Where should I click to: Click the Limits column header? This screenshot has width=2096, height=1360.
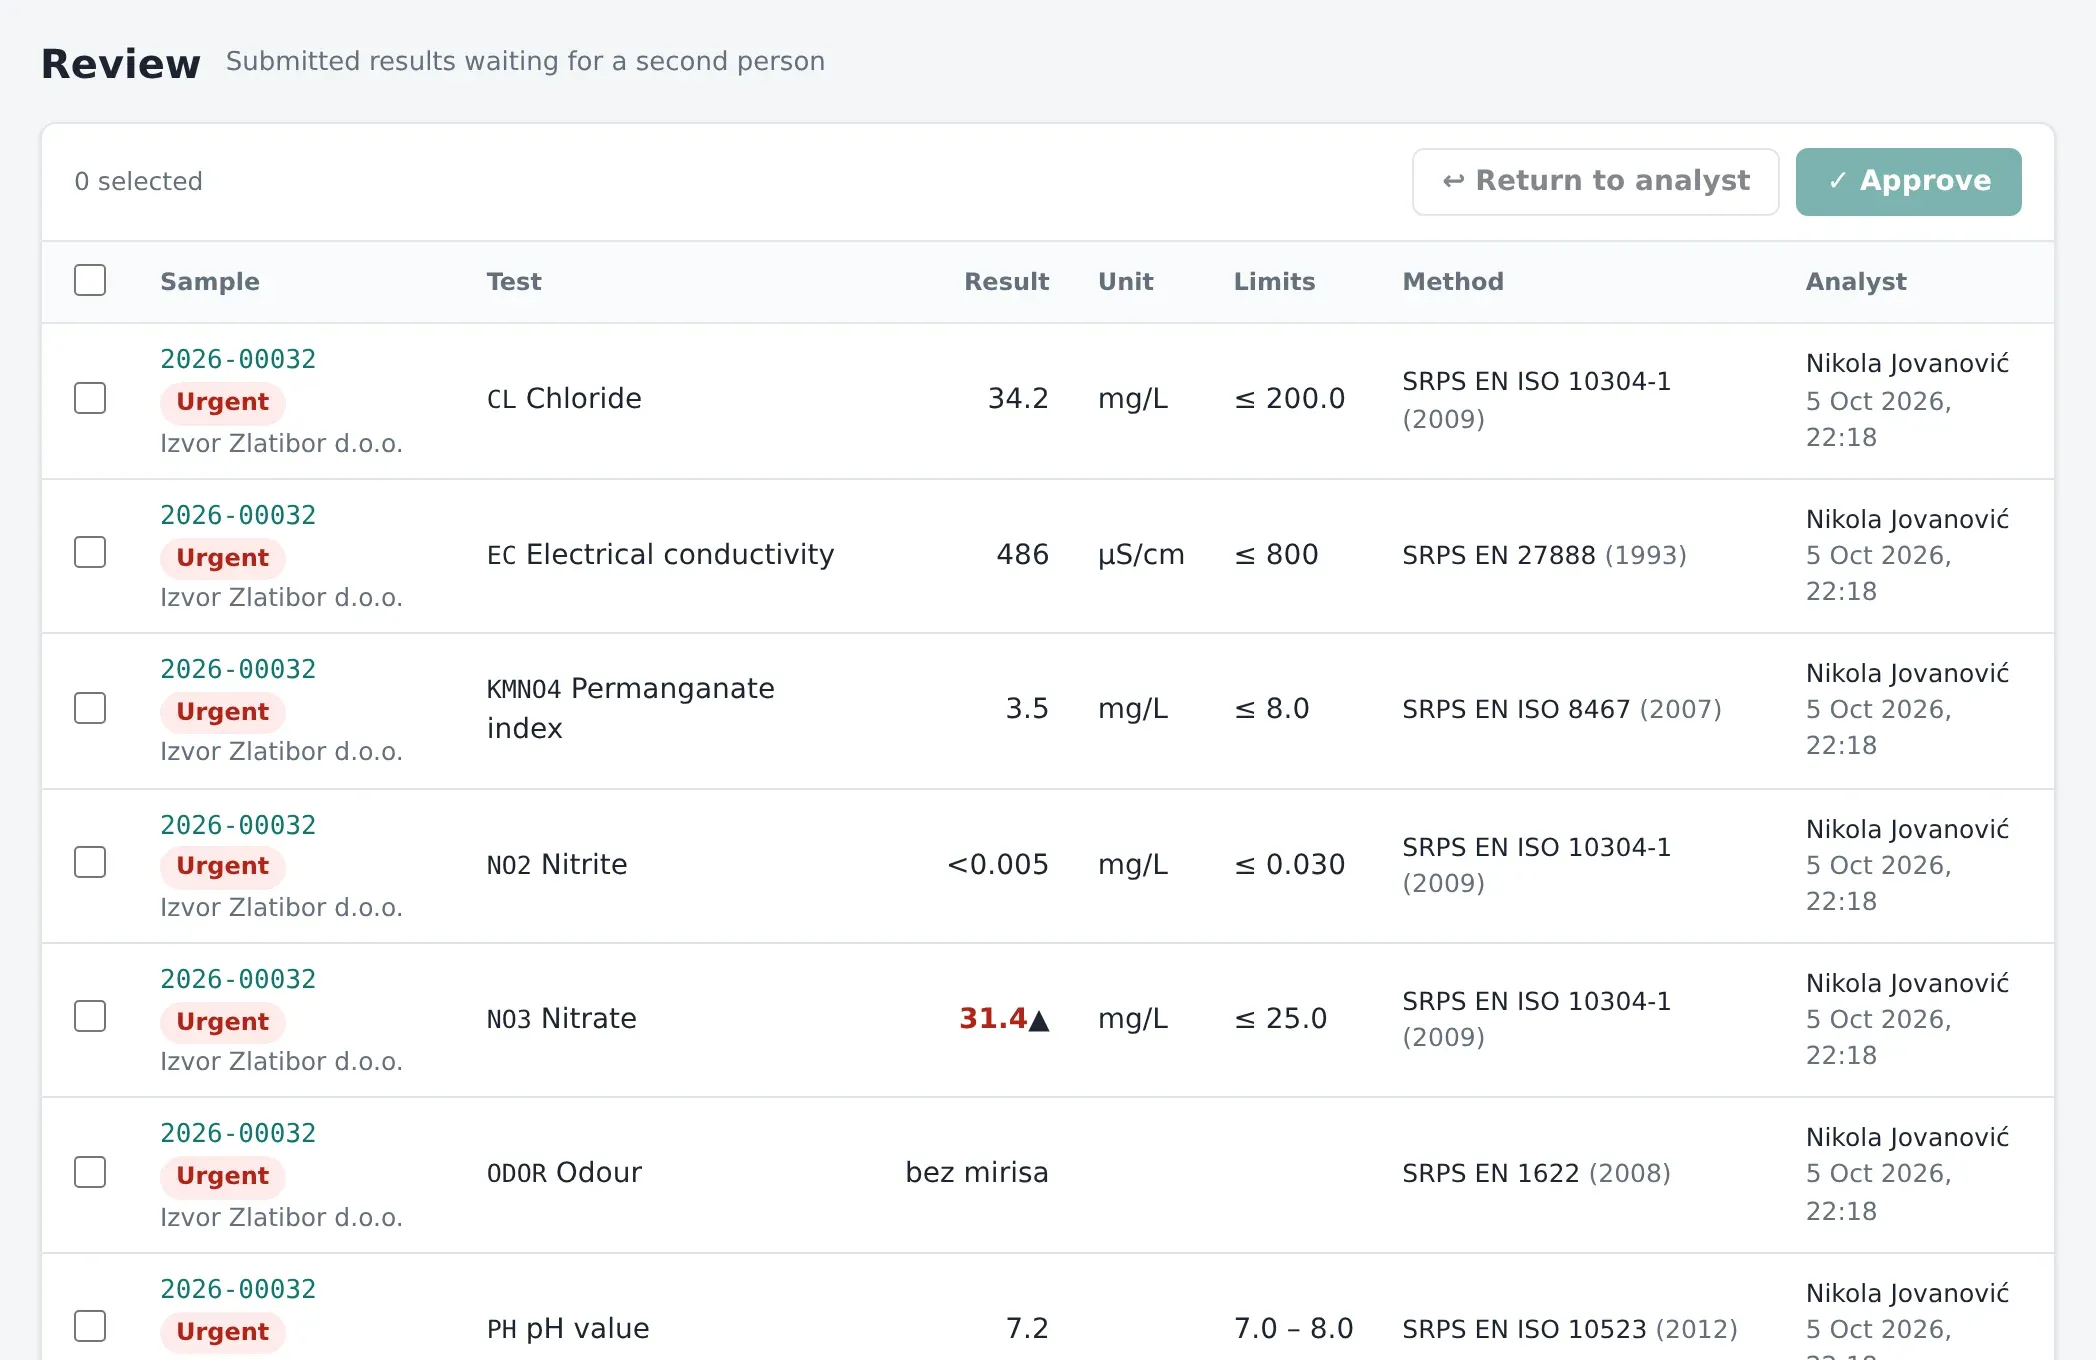coord(1274,282)
